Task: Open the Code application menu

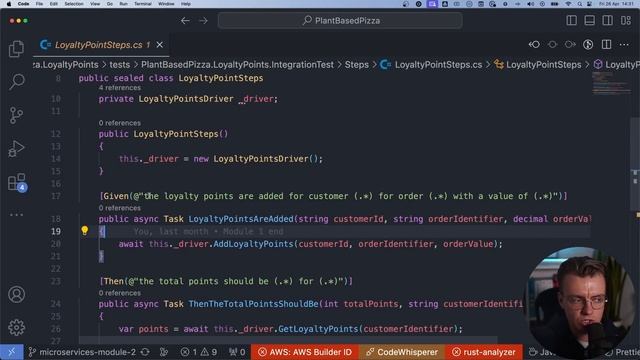Action: (23, 4)
